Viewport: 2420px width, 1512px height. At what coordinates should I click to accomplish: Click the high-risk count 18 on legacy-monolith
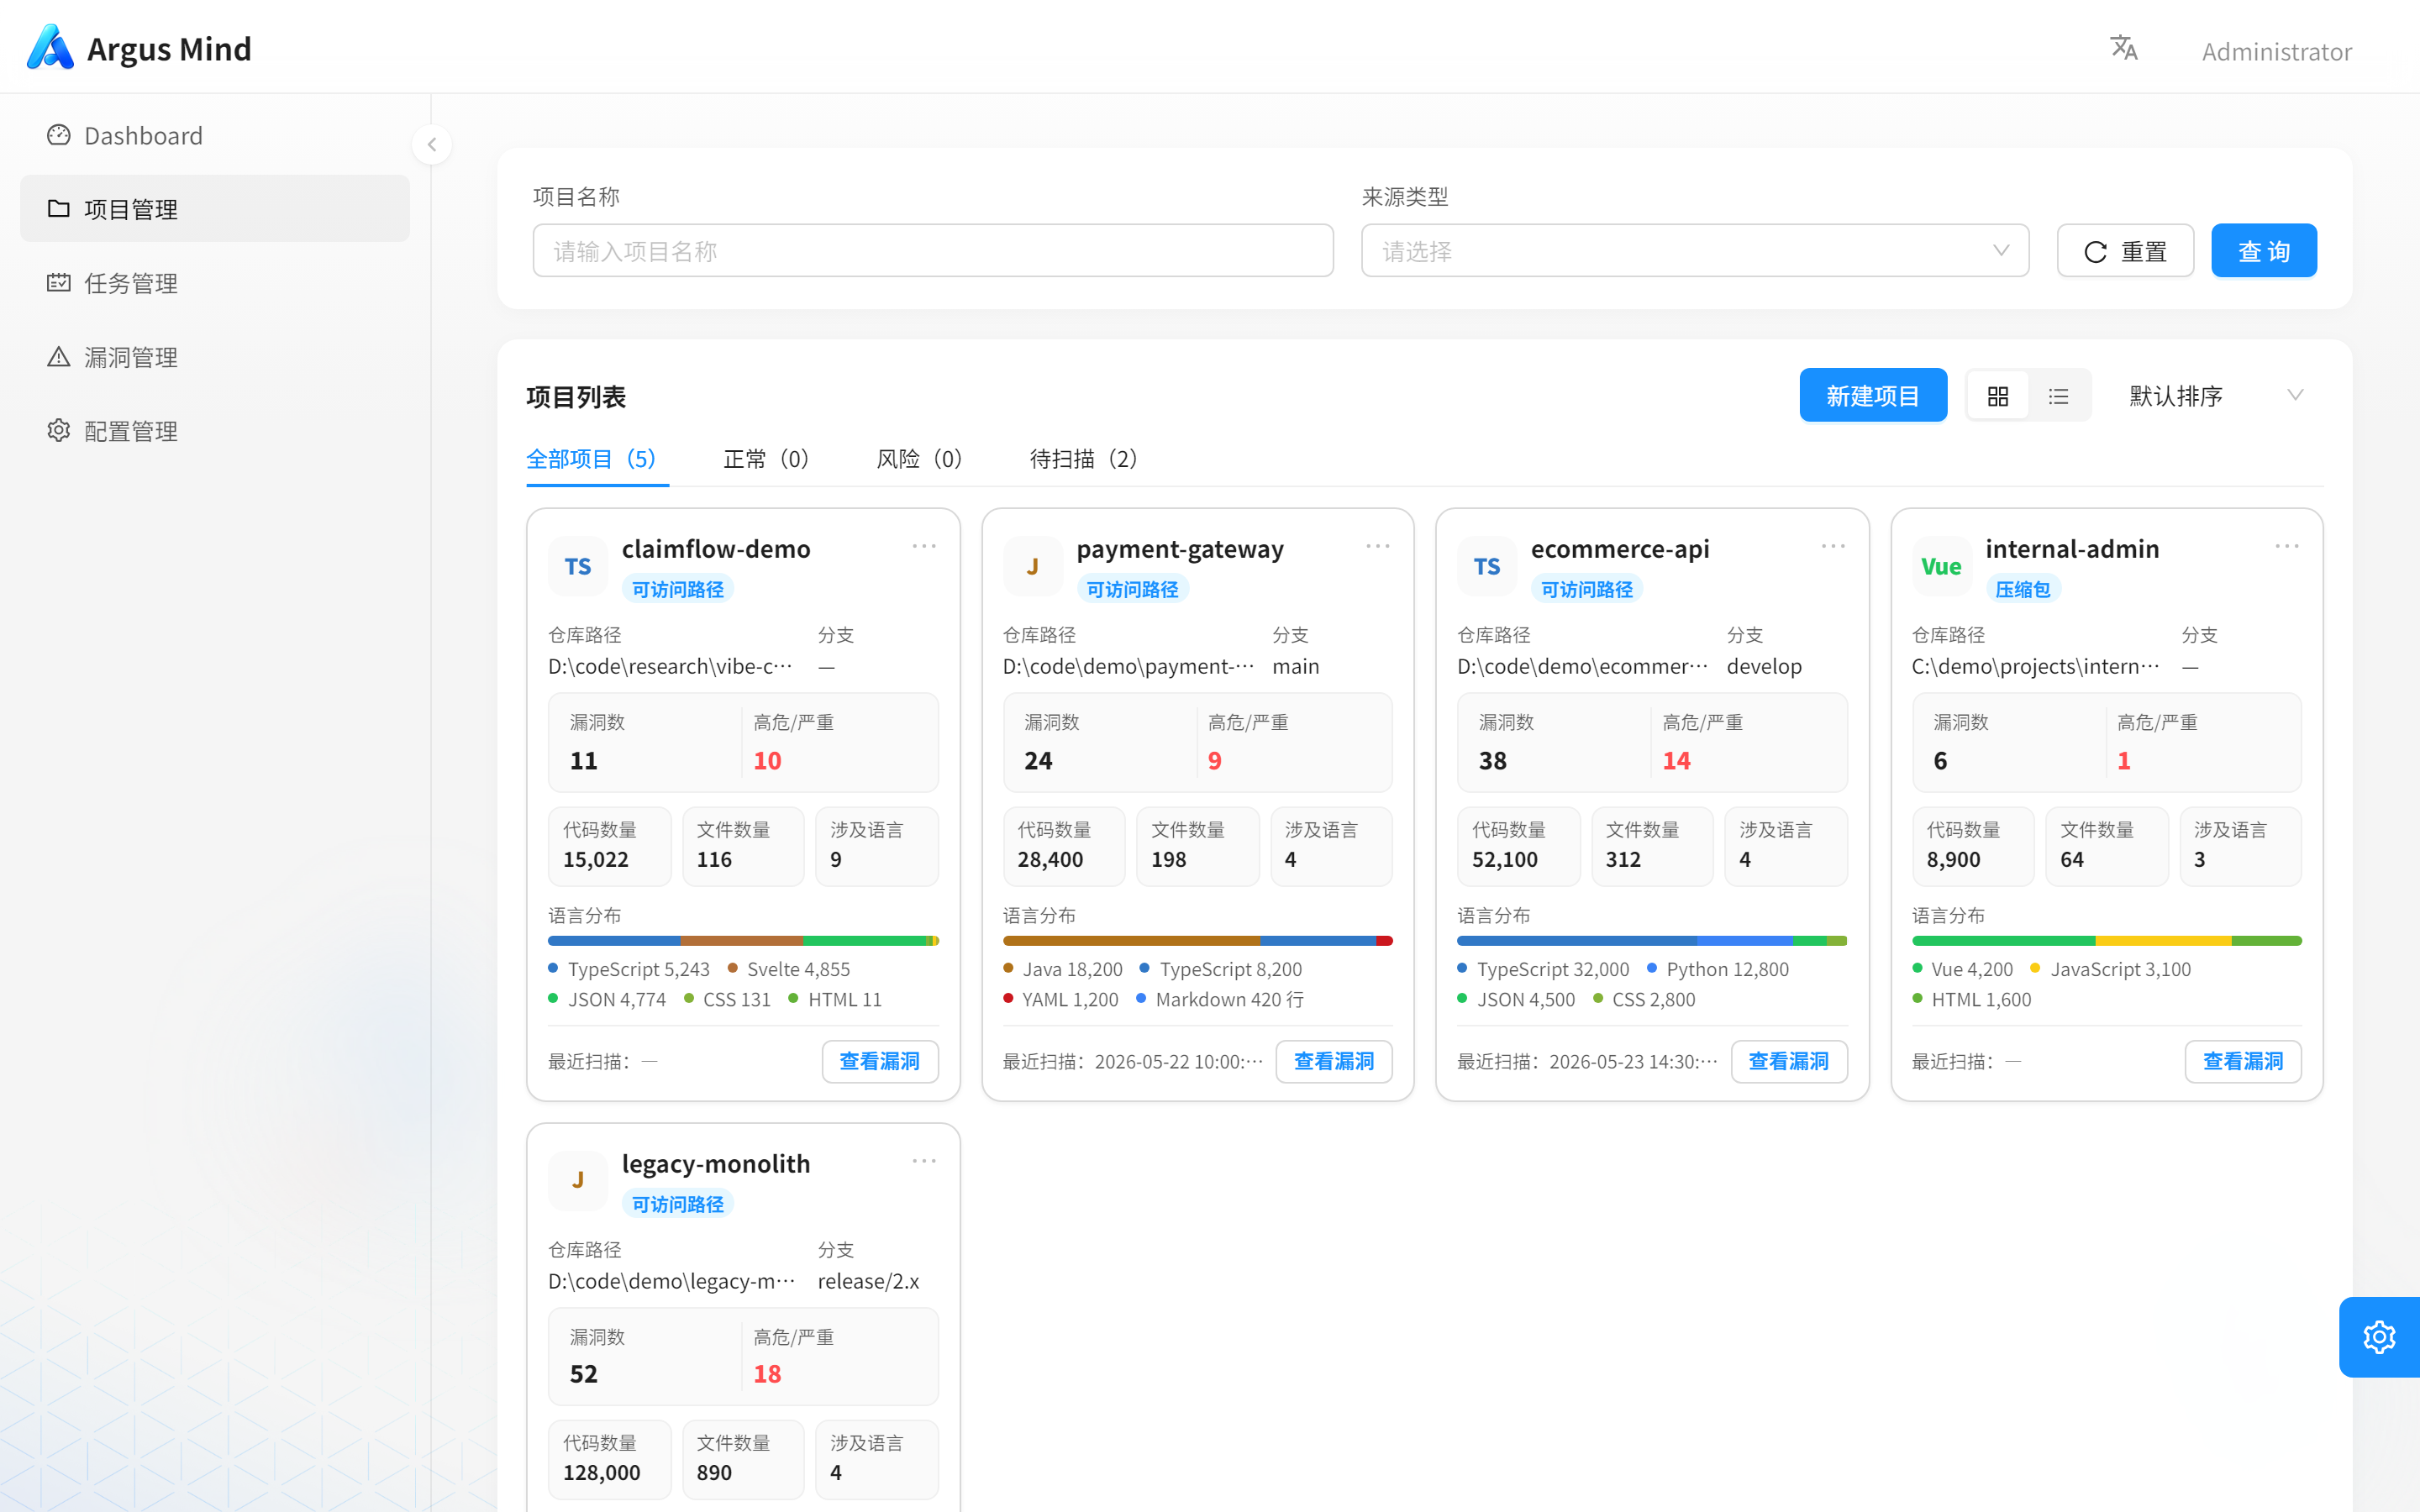pyautogui.click(x=767, y=1374)
